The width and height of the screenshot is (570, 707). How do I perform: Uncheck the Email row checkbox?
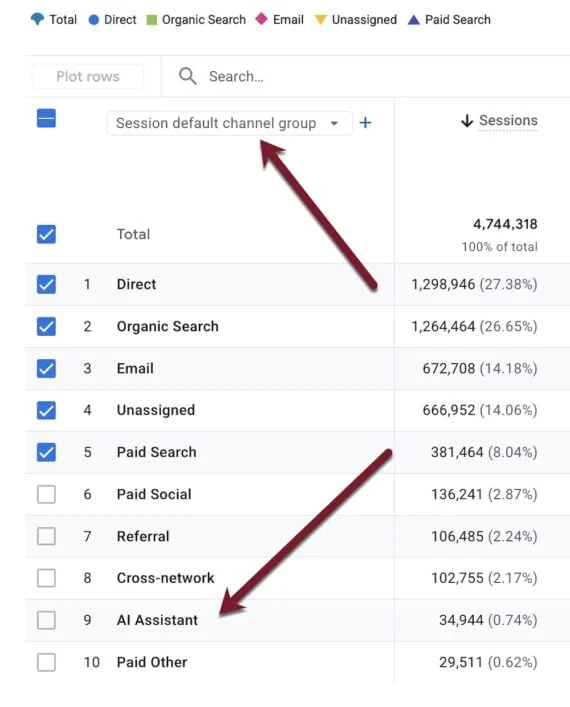pos(46,368)
